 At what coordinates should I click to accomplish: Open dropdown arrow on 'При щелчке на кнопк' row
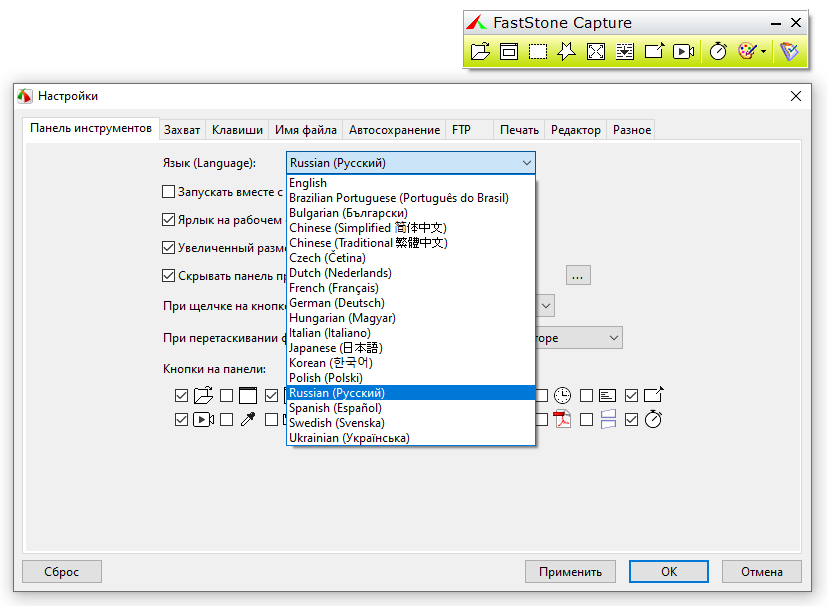546,306
